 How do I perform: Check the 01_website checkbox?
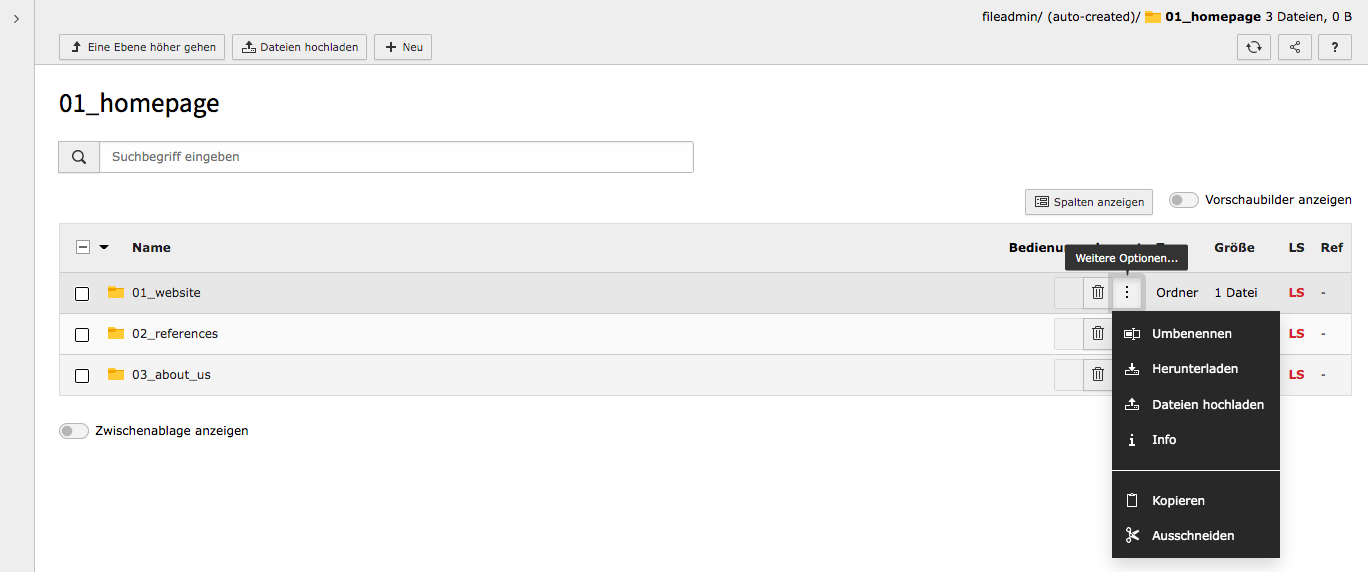[x=82, y=294]
